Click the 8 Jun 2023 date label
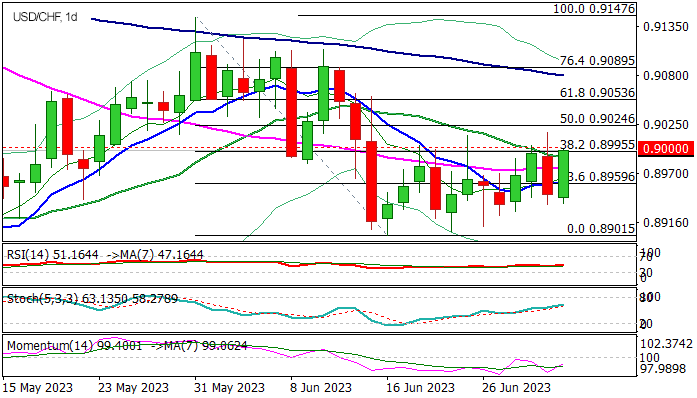The width and height of the screenshot is (697, 398). (x=320, y=388)
